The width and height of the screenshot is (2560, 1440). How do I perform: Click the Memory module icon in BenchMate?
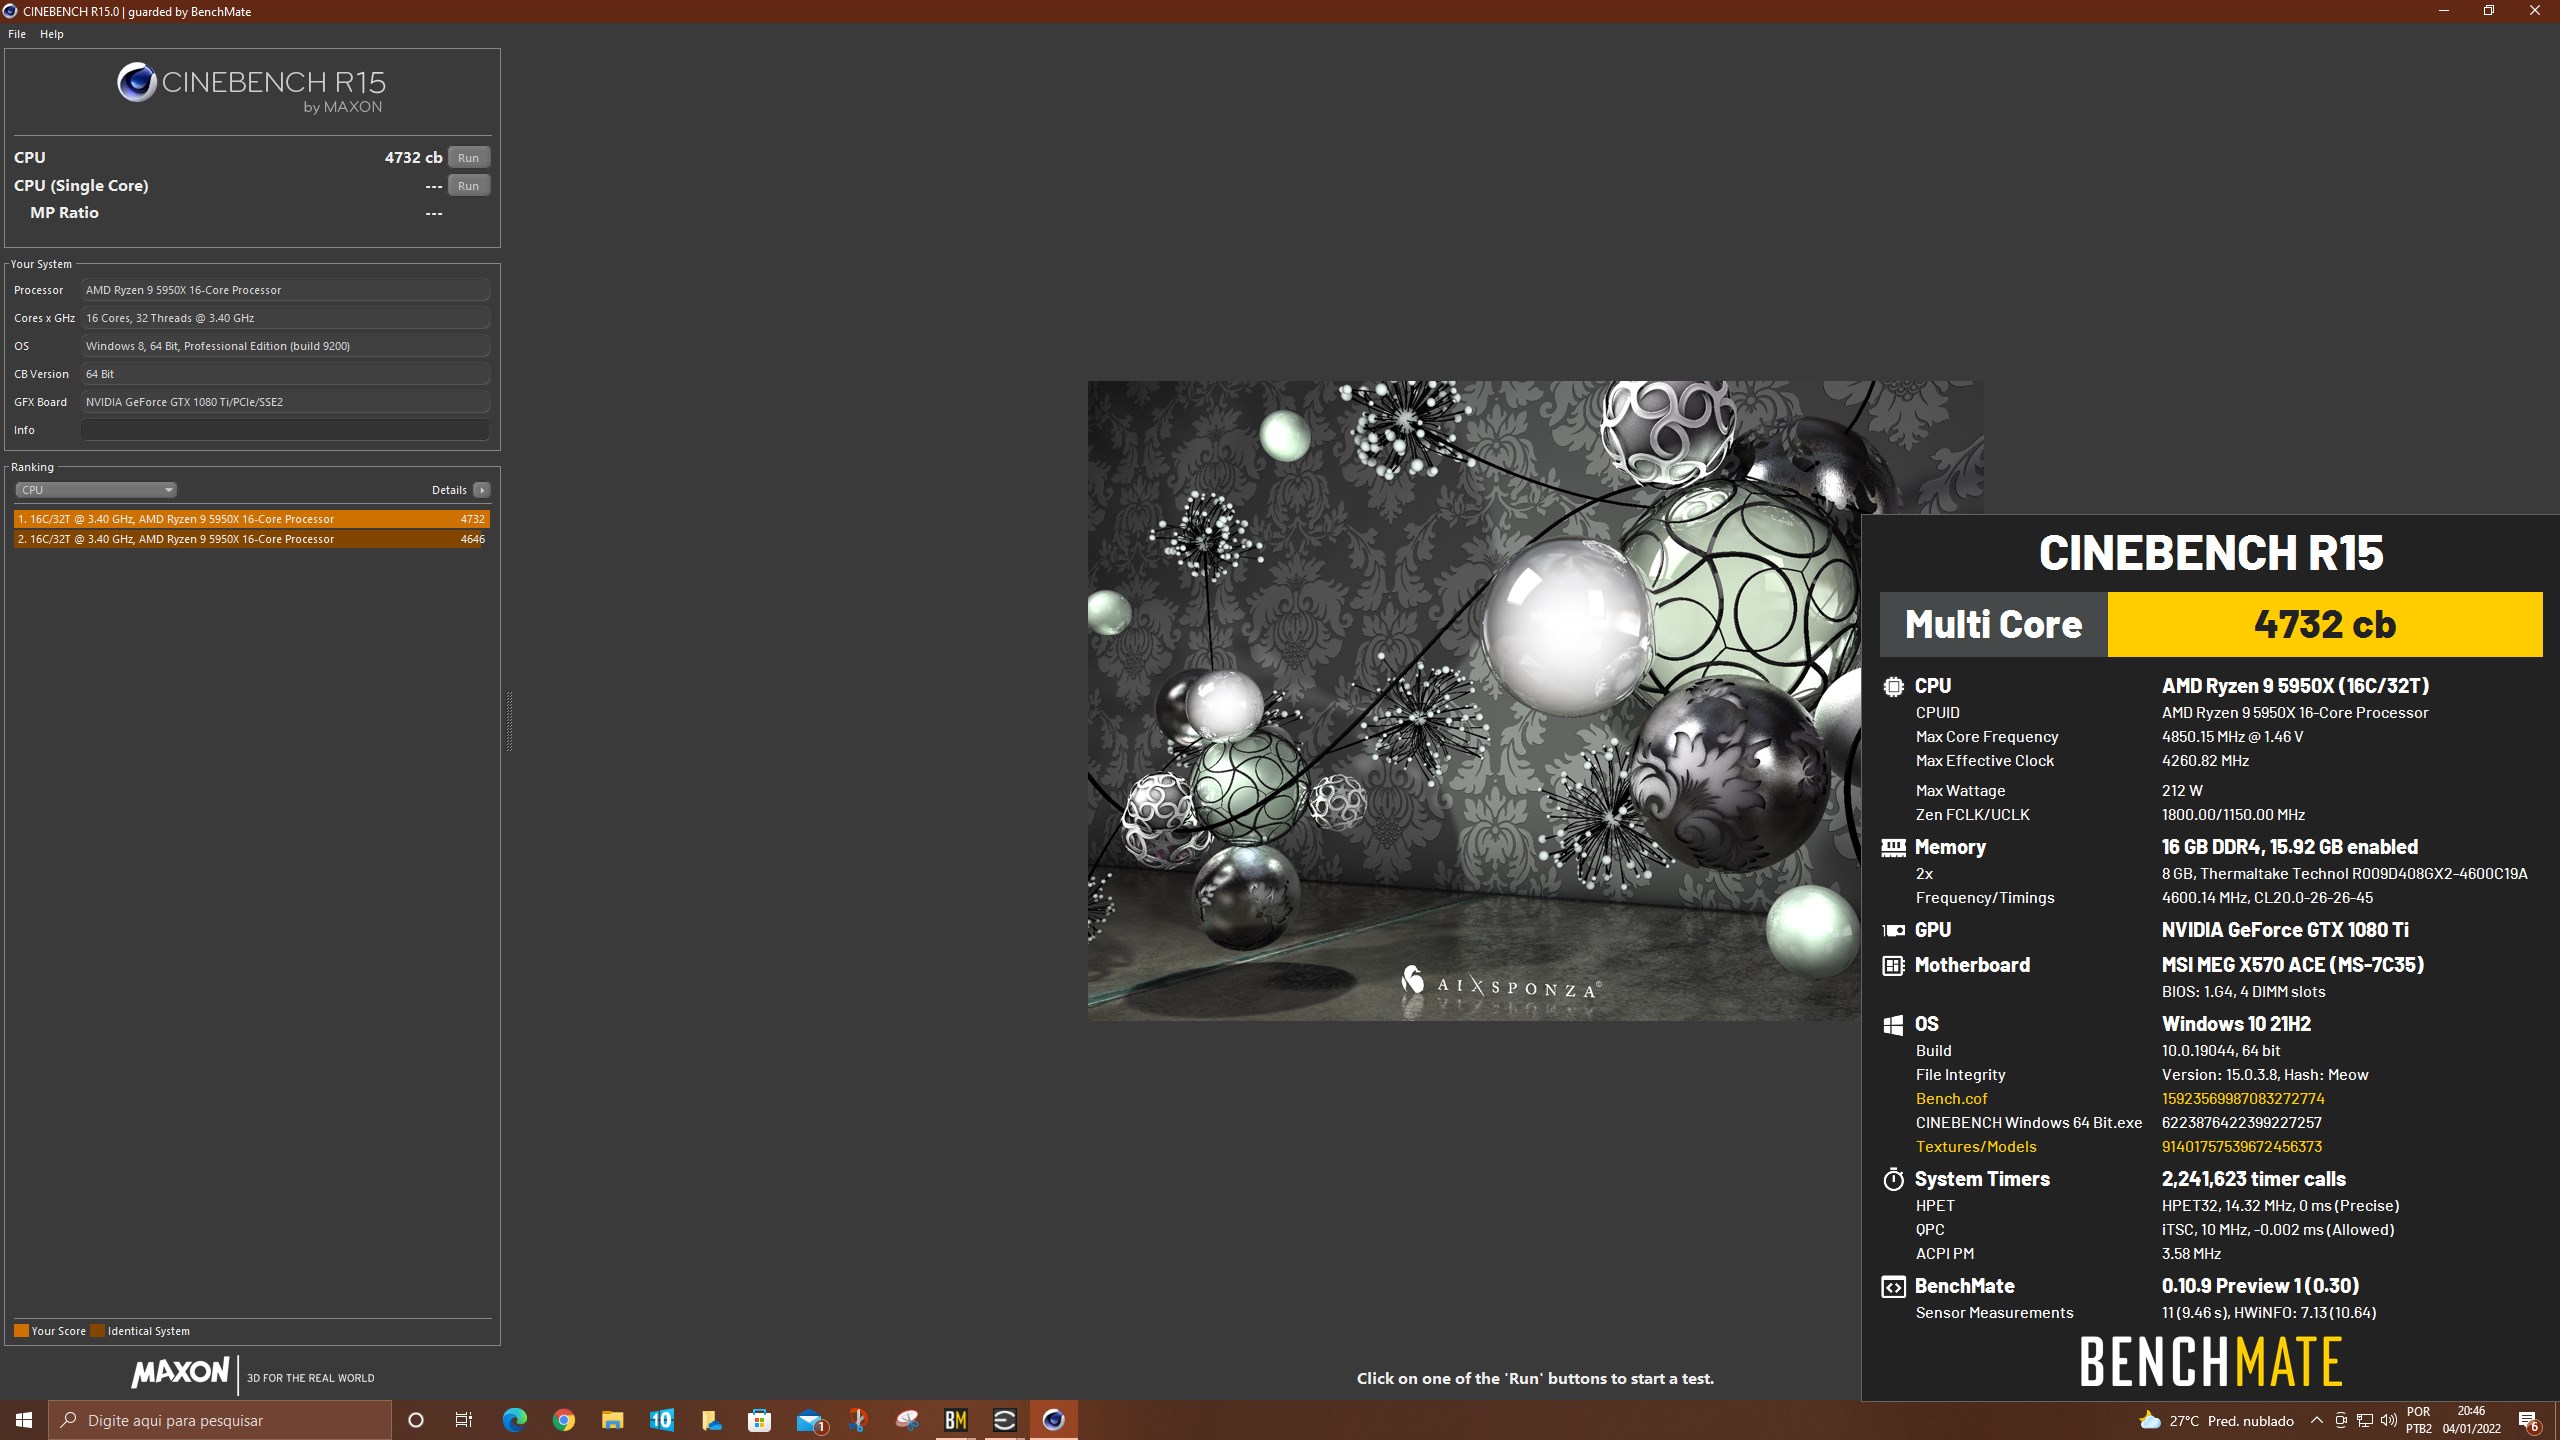1893,848
